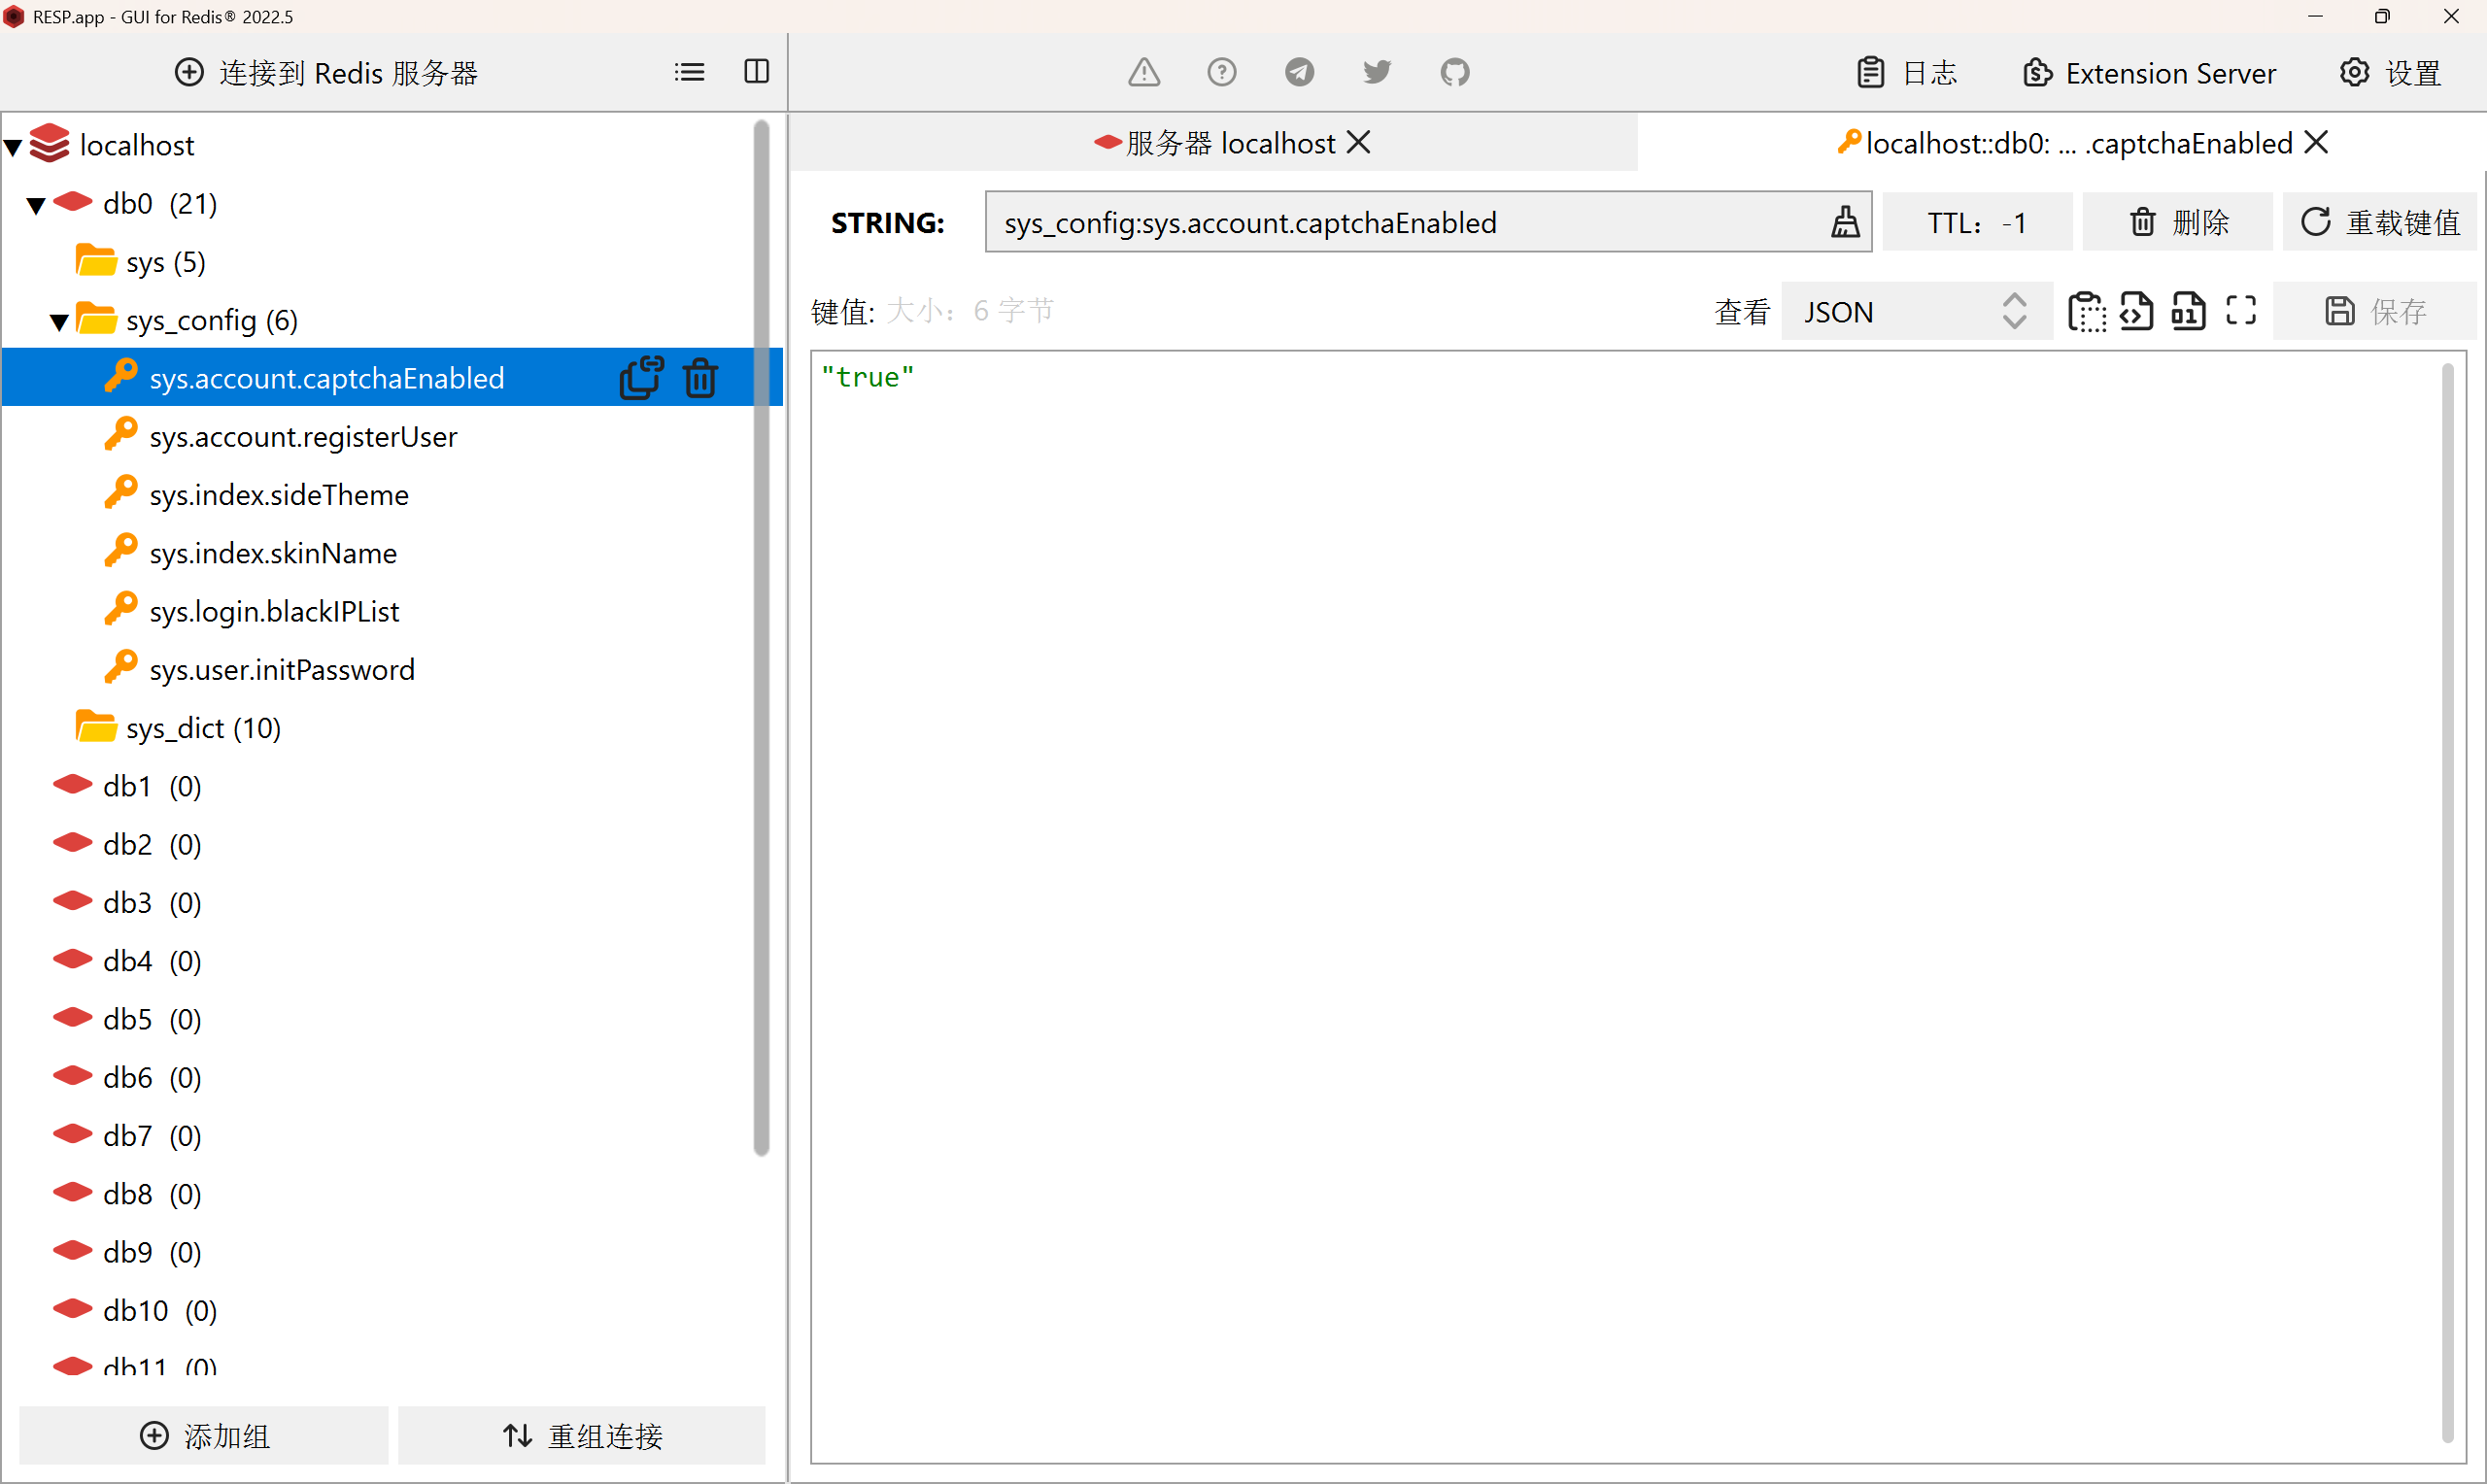Click the binary 01 file icon
The image size is (2487, 1484).
click(2188, 311)
